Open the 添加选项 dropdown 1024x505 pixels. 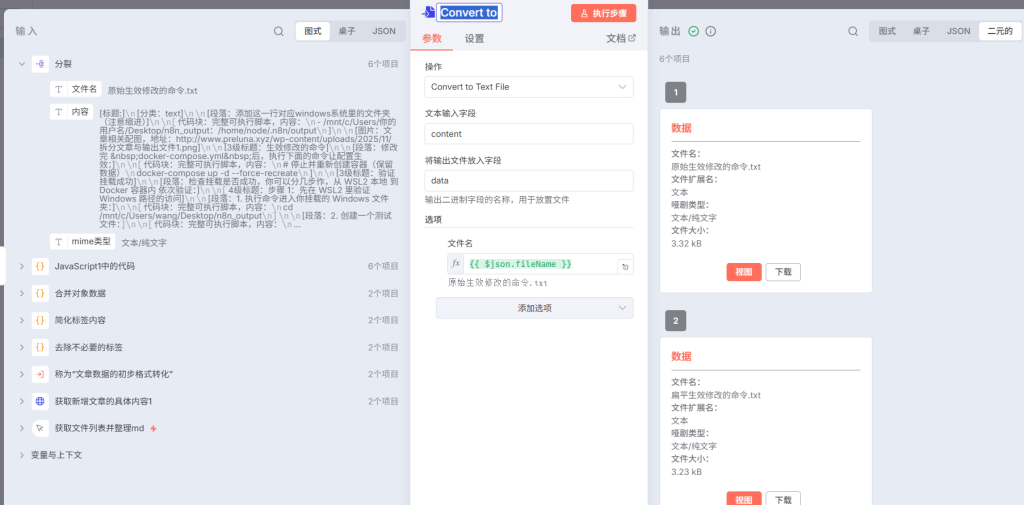(534, 308)
